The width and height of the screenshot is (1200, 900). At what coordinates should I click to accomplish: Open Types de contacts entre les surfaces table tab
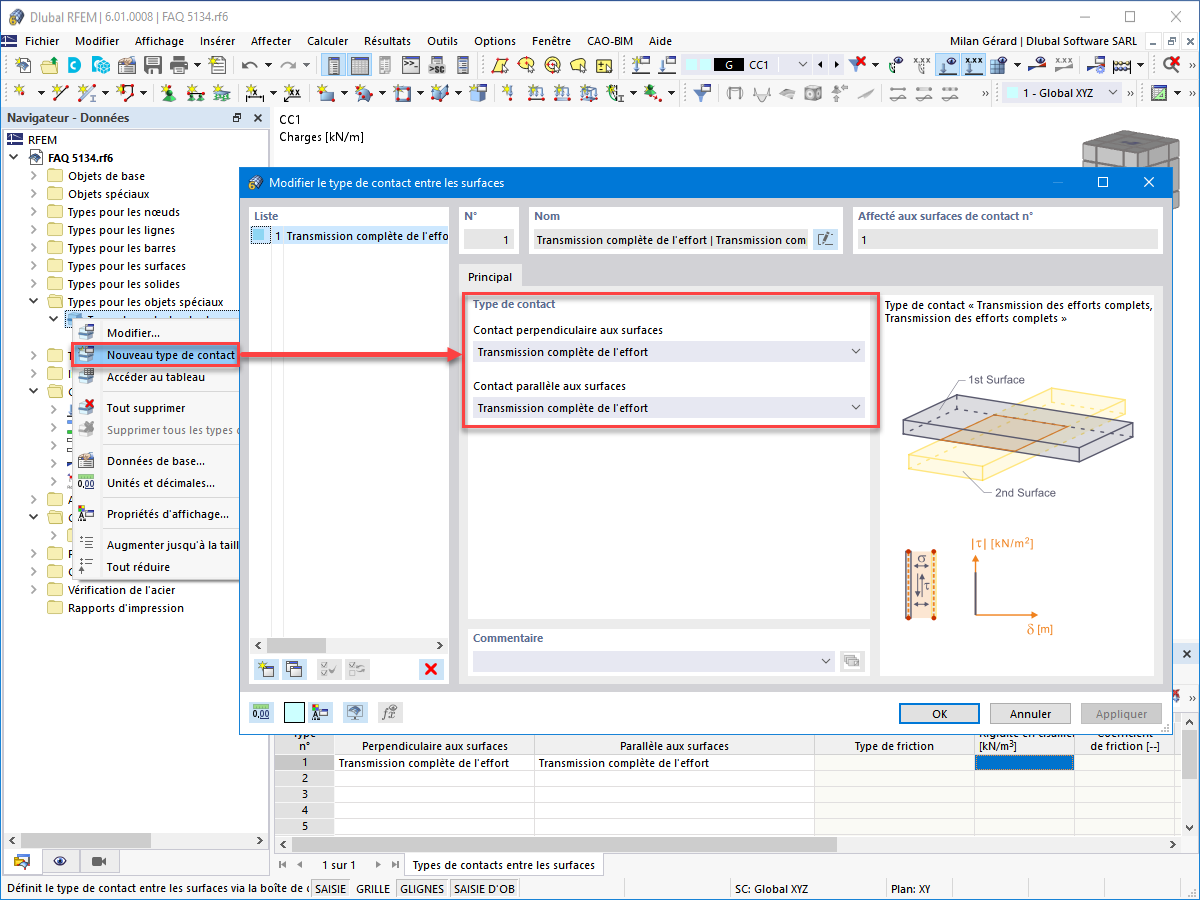click(x=503, y=865)
